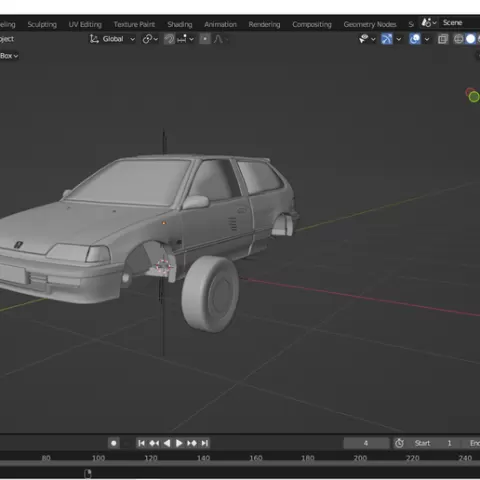
Task: Switch to solid viewport shading
Action: pyautogui.click(x=470, y=39)
